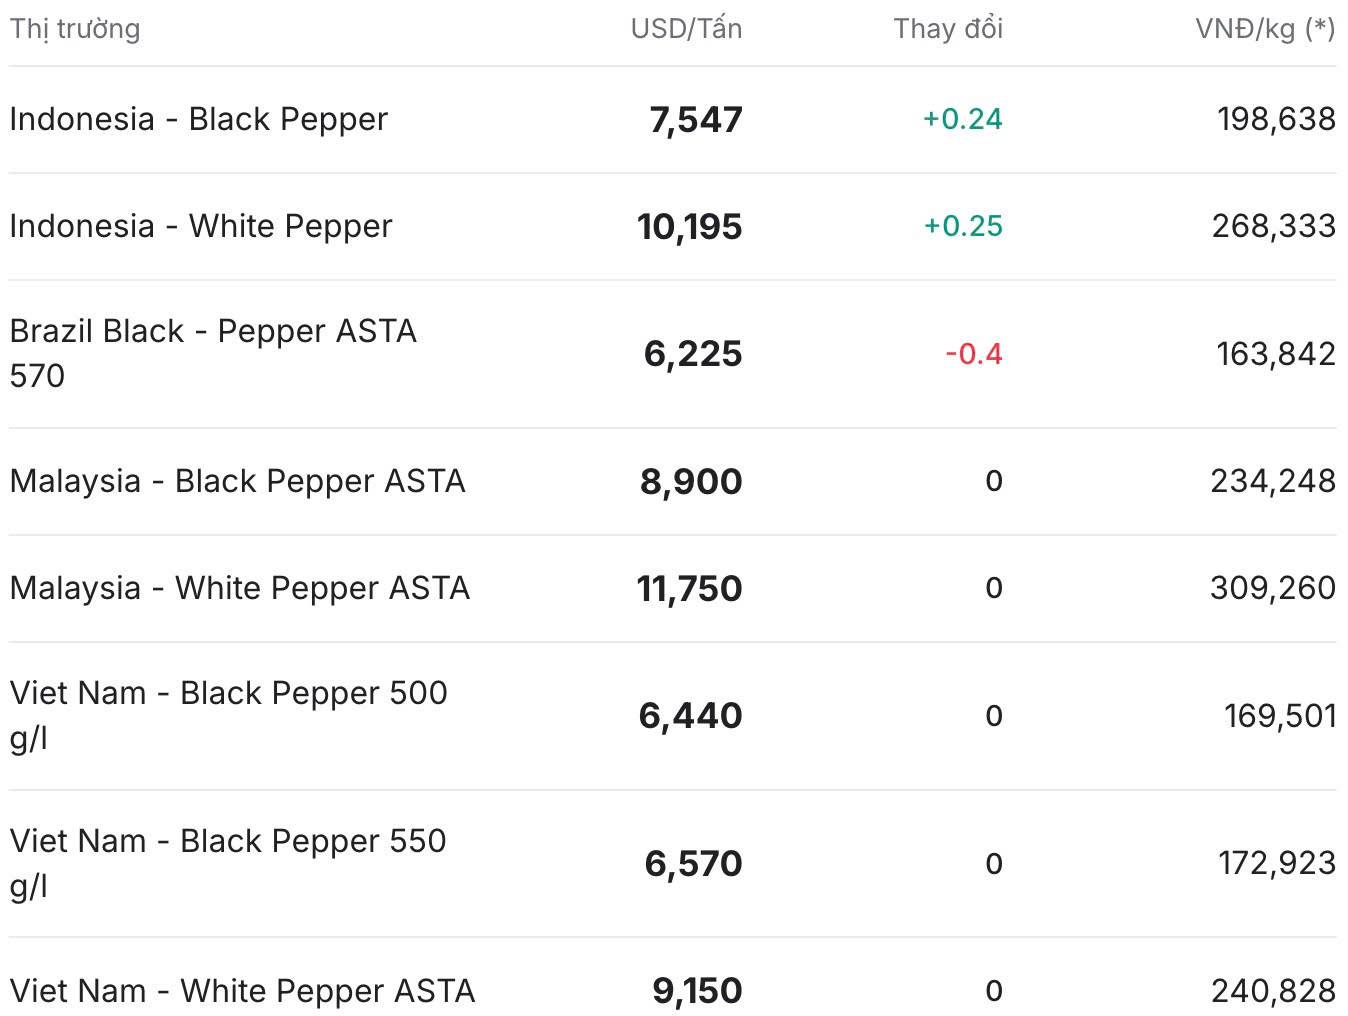
Task: Click the green +0.25 change value
Action: [x=962, y=226]
